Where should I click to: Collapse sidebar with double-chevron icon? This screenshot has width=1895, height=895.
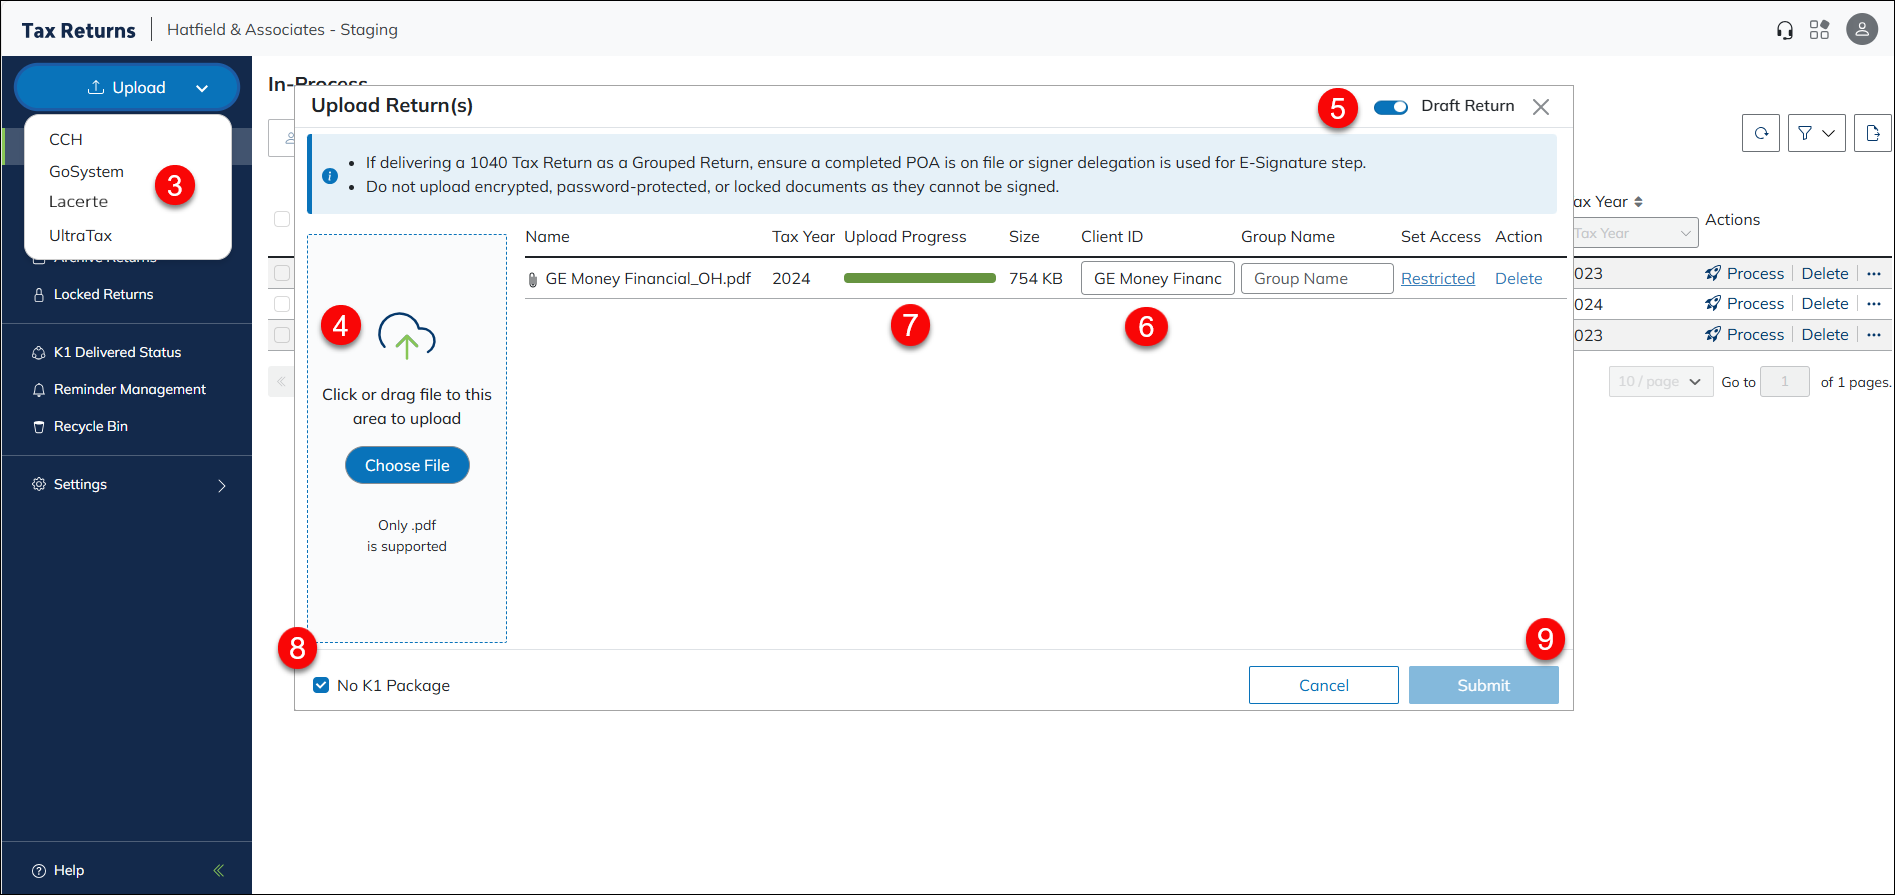pyautogui.click(x=218, y=870)
